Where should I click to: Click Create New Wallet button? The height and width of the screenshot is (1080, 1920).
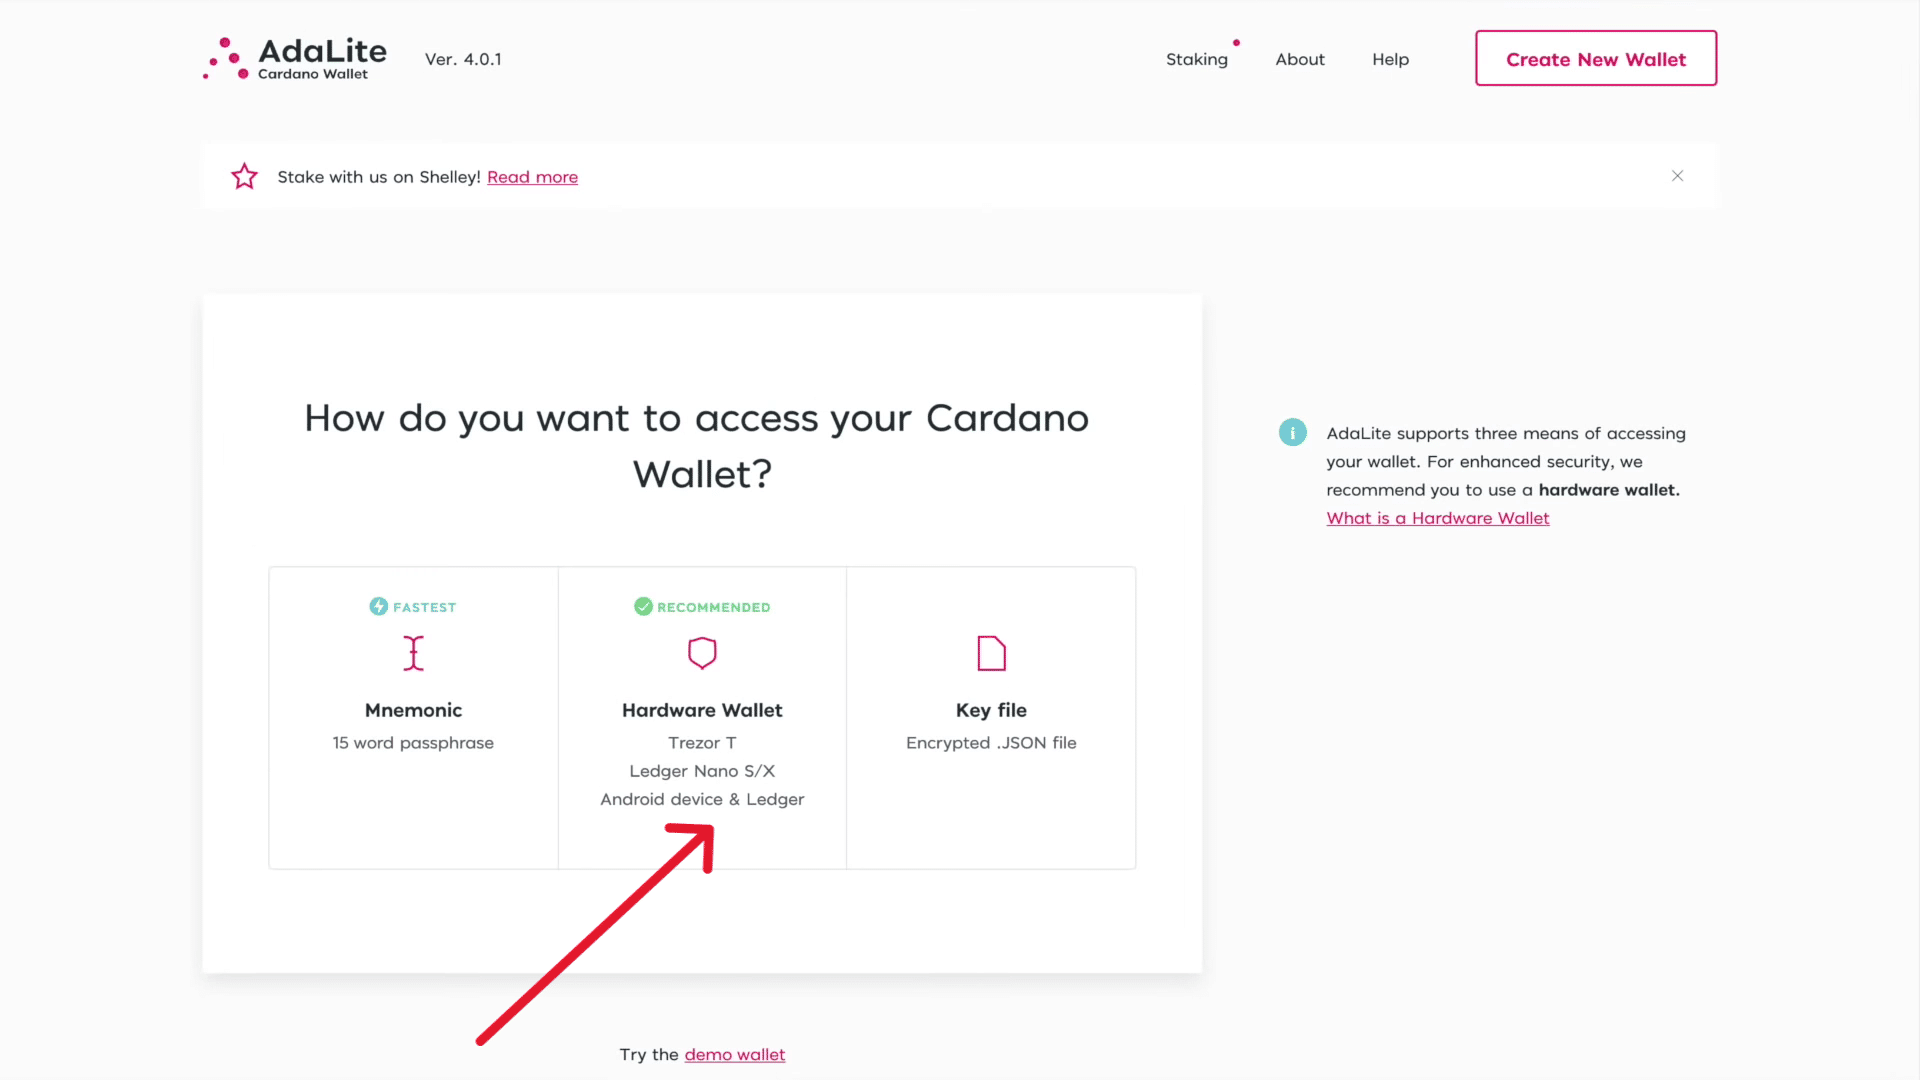[1595, 59]
